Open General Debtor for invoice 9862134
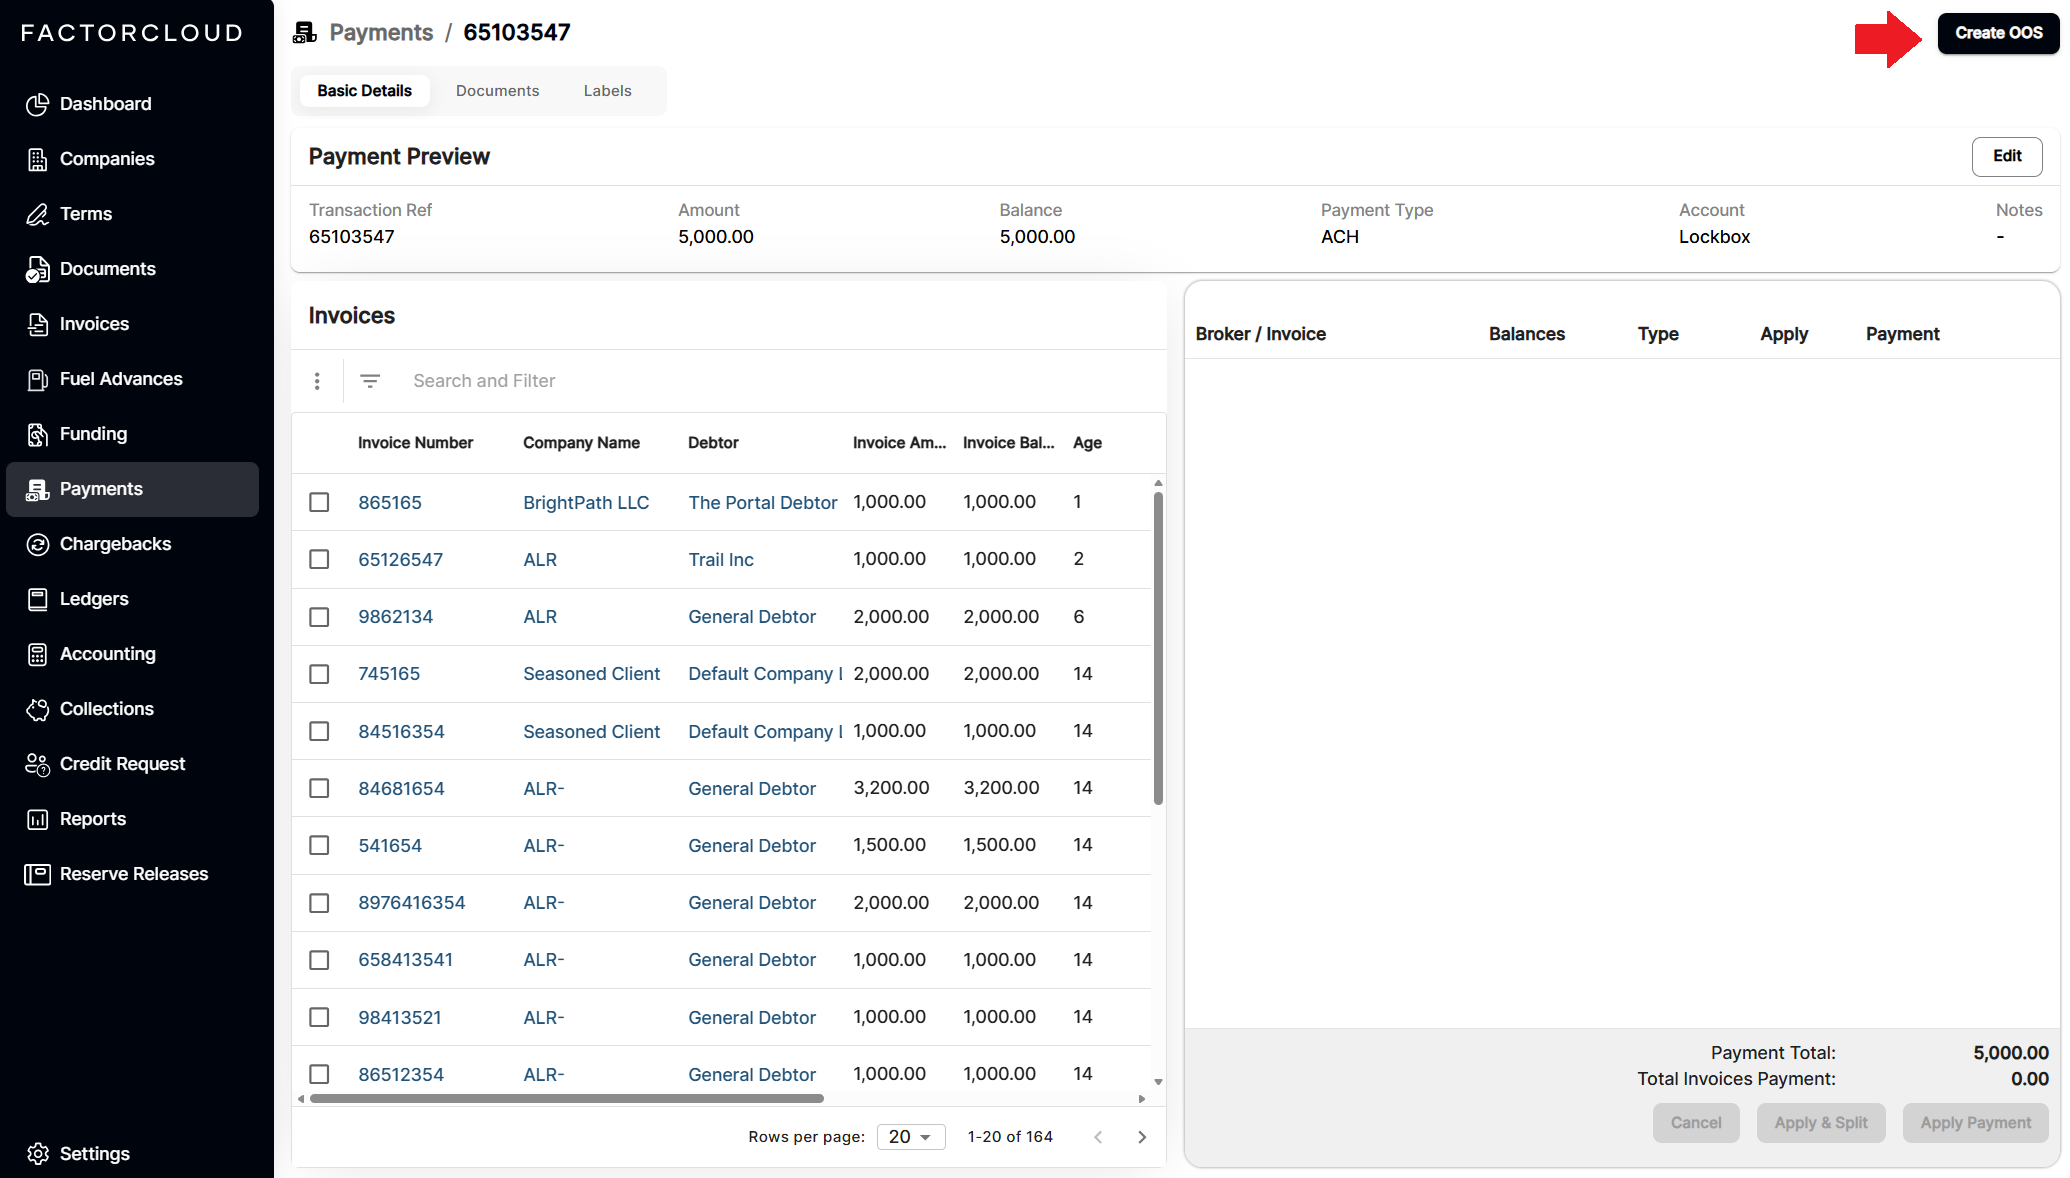The height and width of the screenshot is (1178, 2070). [x=752, y=617]
